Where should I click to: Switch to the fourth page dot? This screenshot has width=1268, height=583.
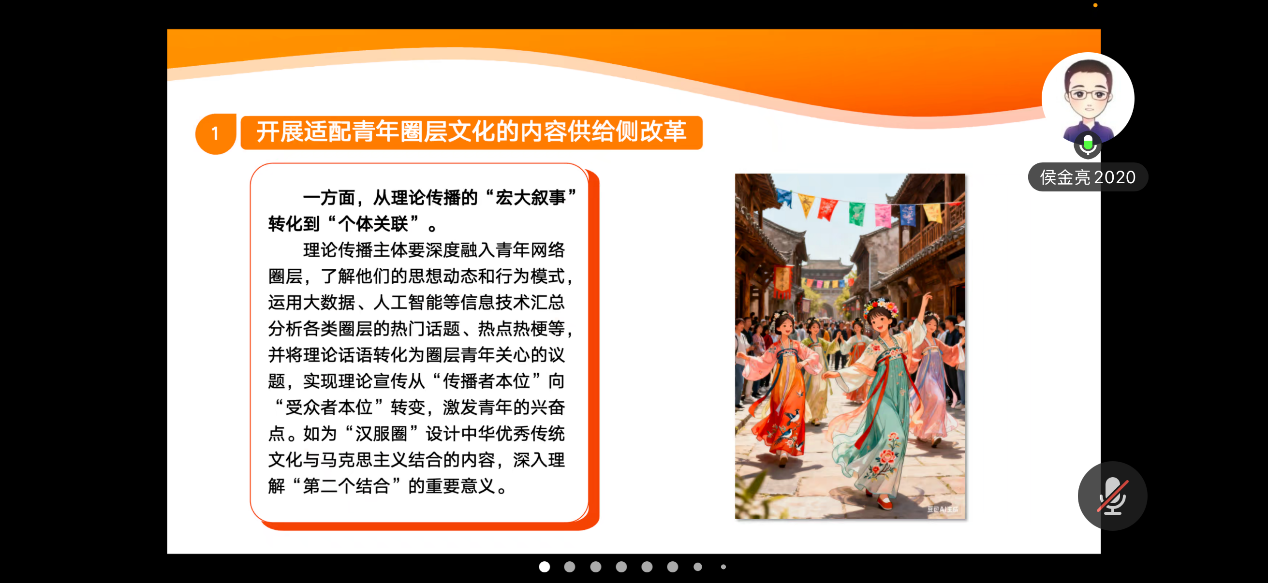coord(621,566)
